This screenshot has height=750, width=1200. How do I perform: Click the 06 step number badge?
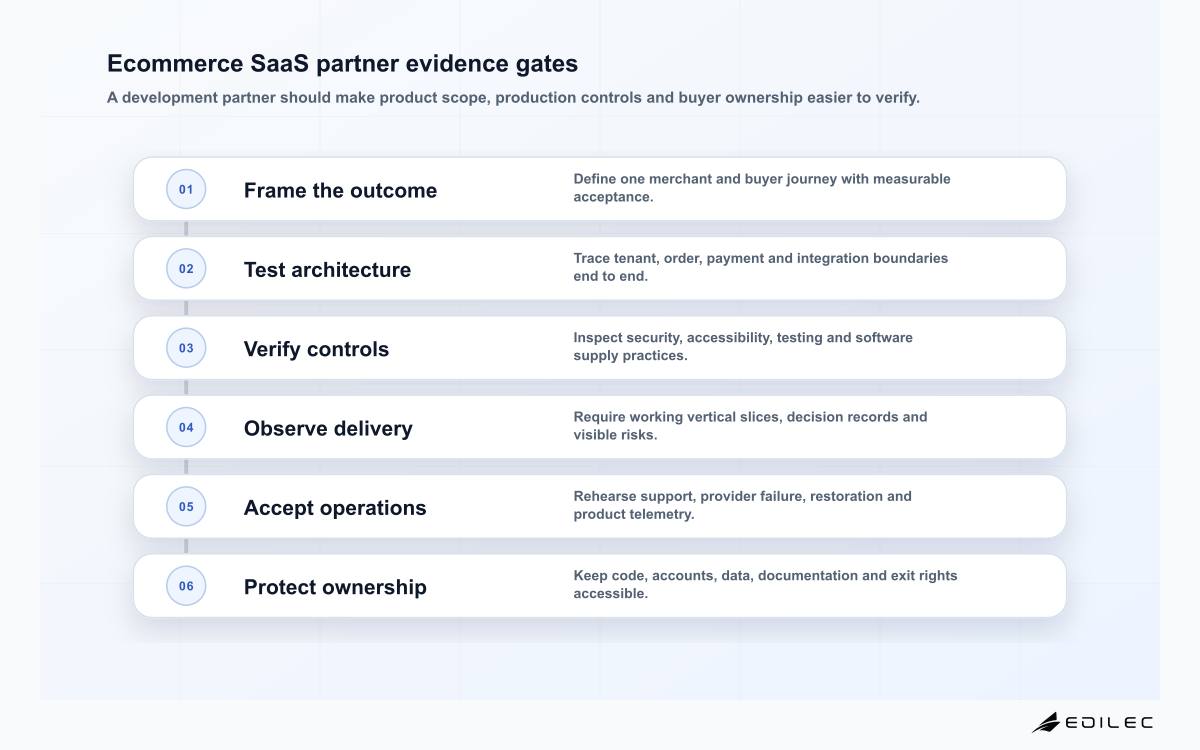point(186,586)
